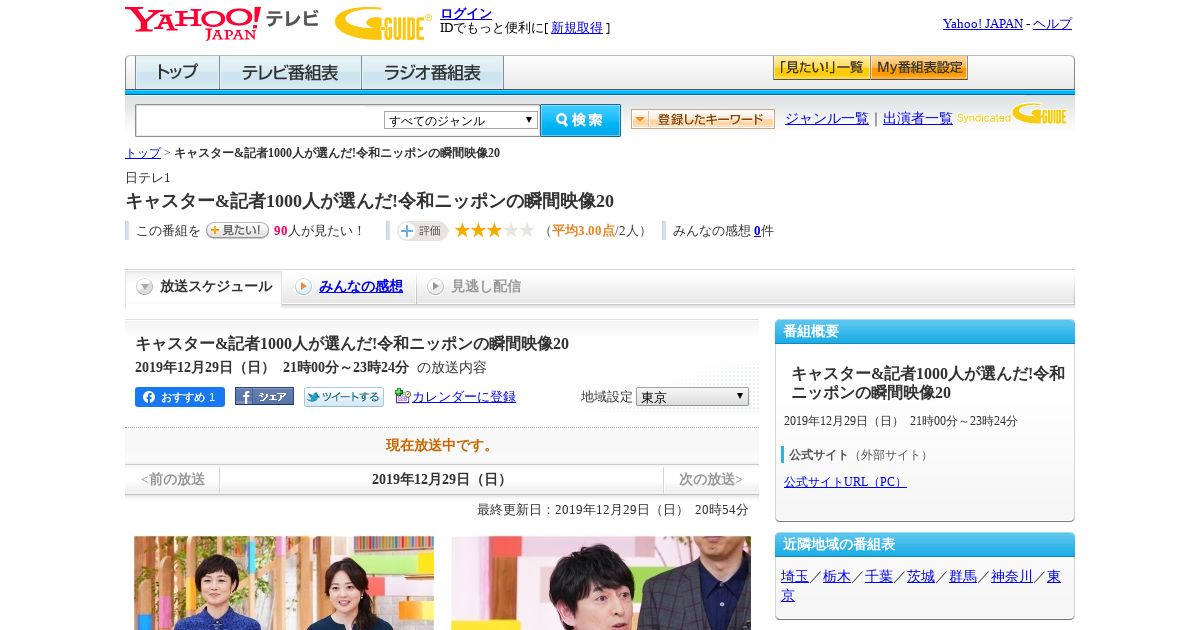
Task: Click the 最終更新日 timestamp text
Action: 613,510
